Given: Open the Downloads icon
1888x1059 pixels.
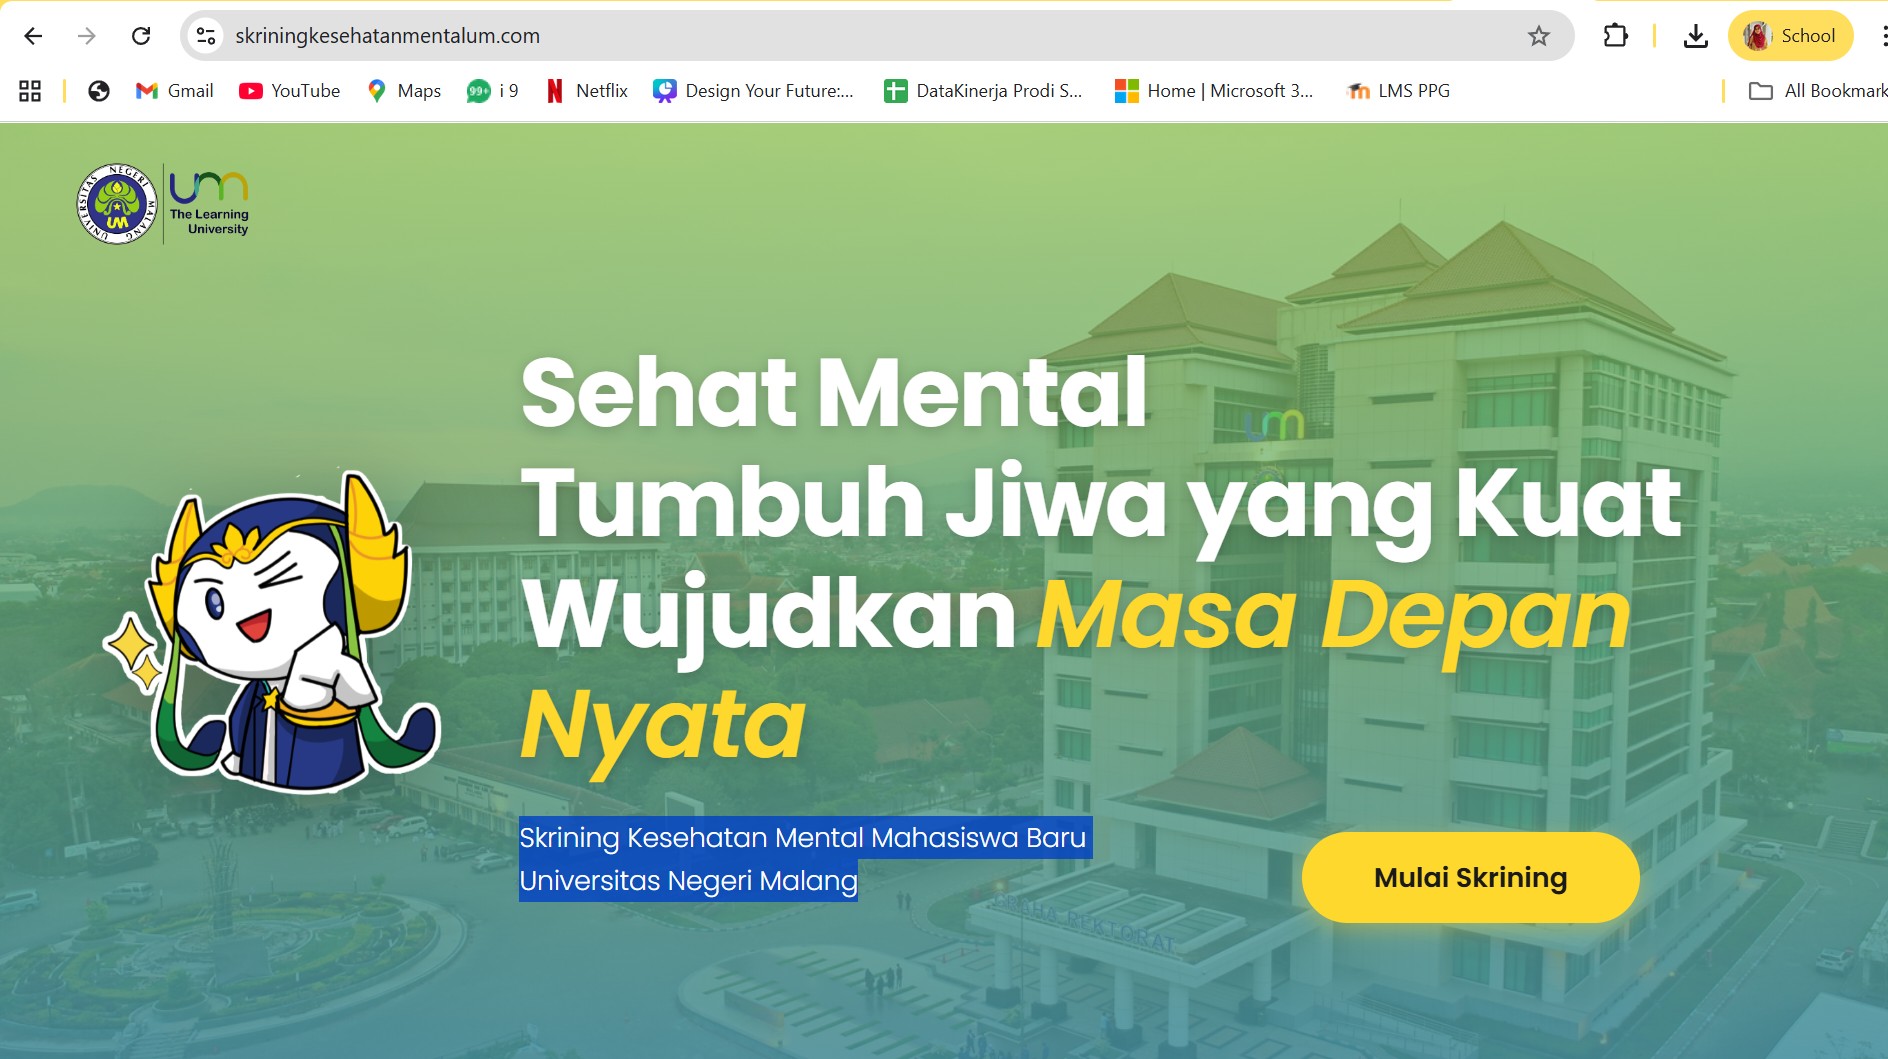Looking at the screenshot, I should (1697, 36).
